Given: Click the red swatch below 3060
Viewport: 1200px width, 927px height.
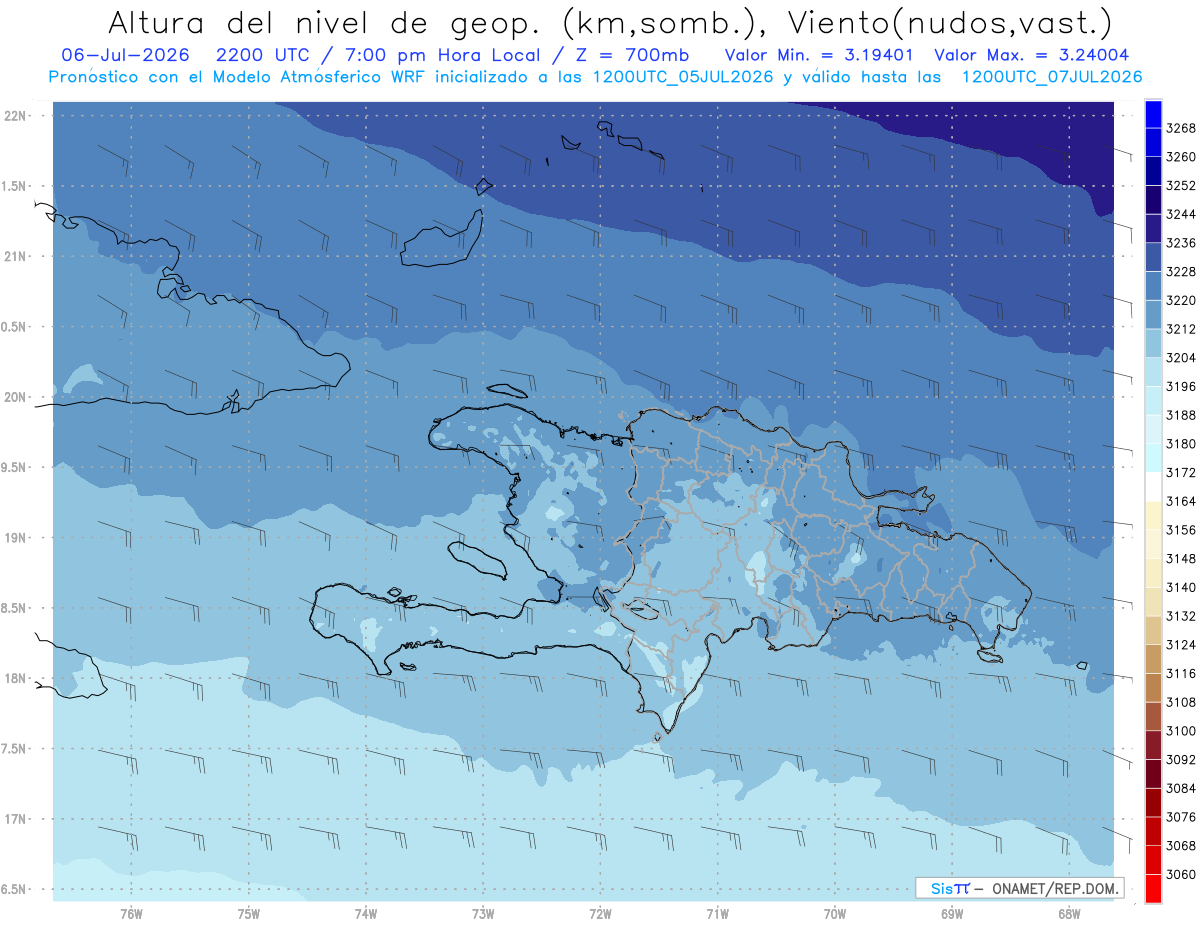Looking at the screenshot, I should point(1153,888).
